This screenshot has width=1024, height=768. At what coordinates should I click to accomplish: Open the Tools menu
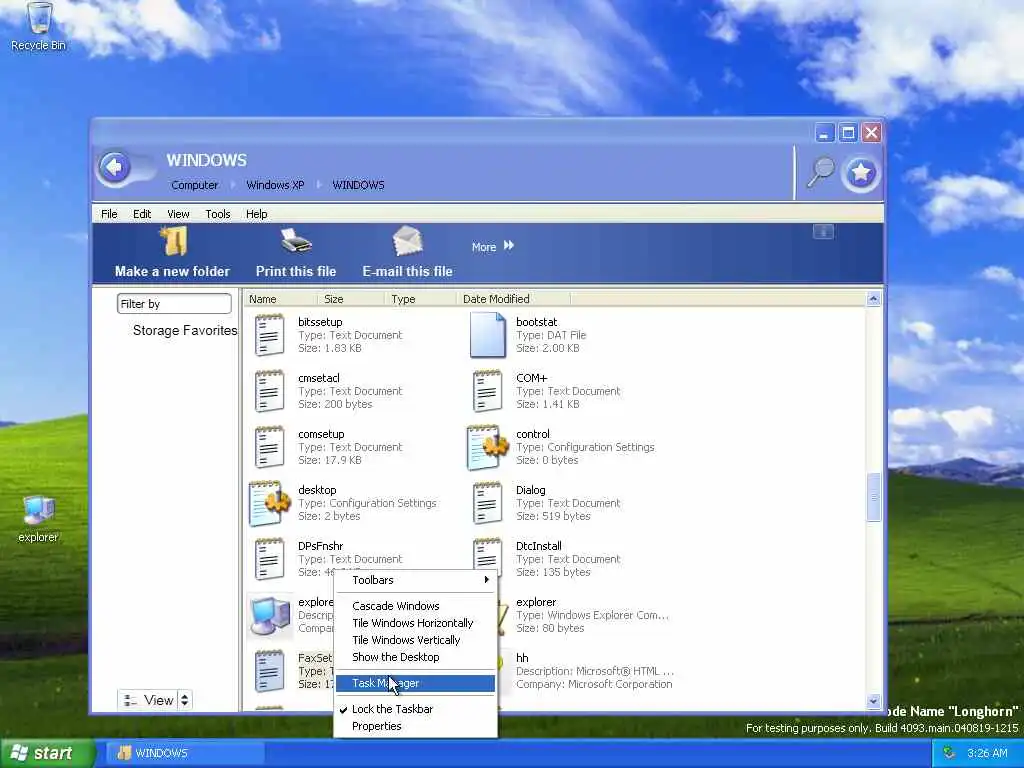[x=217, y=214]
